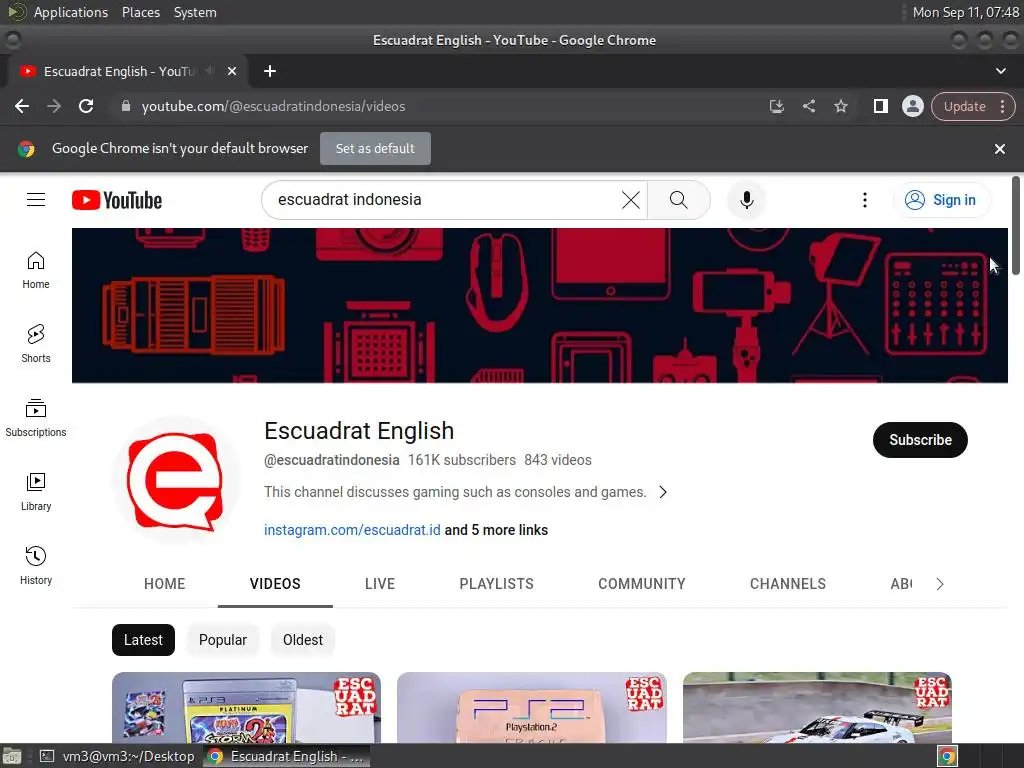Image resolution: width=1024 pixels, height=768 pixels.
Task: Switch to the HOME channel tab
Action: pos(165,584)
